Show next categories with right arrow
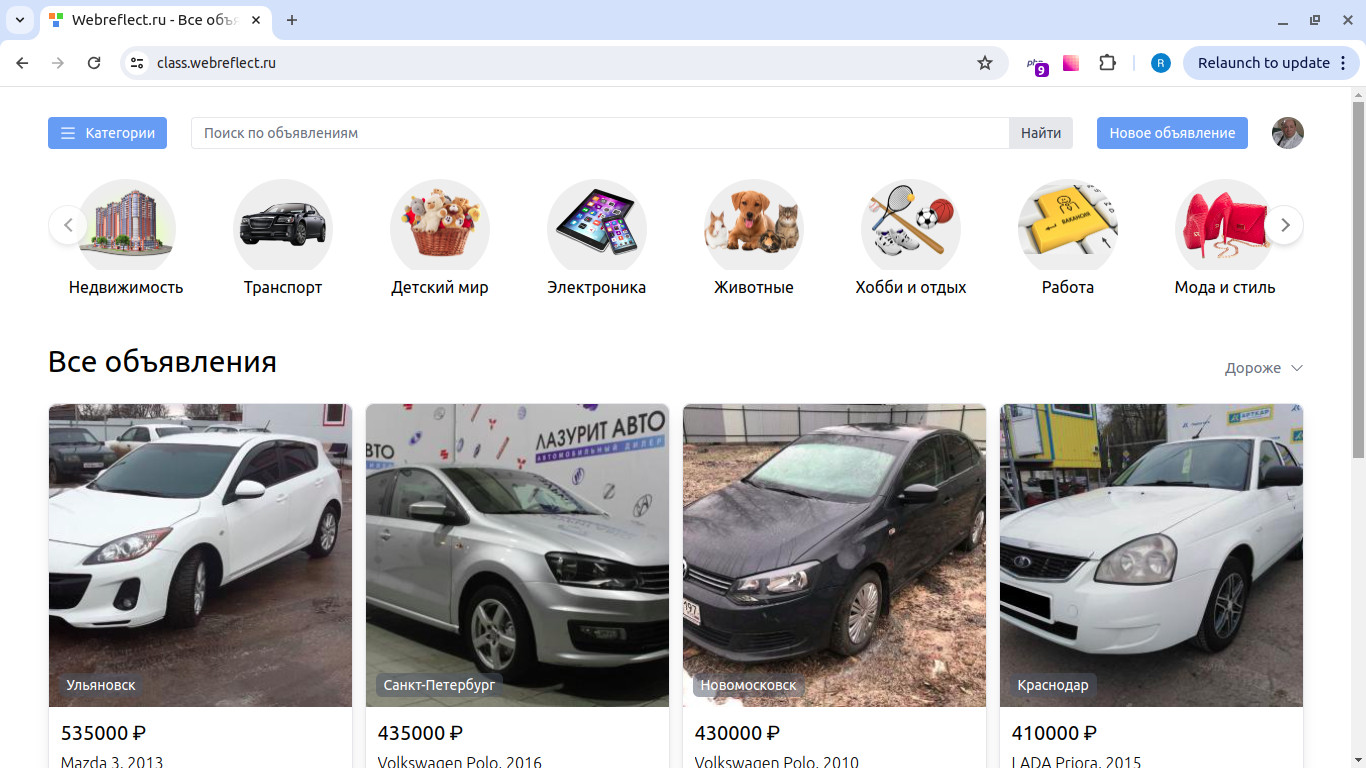Screen dimensions: 1366x768 [1285, 225]
